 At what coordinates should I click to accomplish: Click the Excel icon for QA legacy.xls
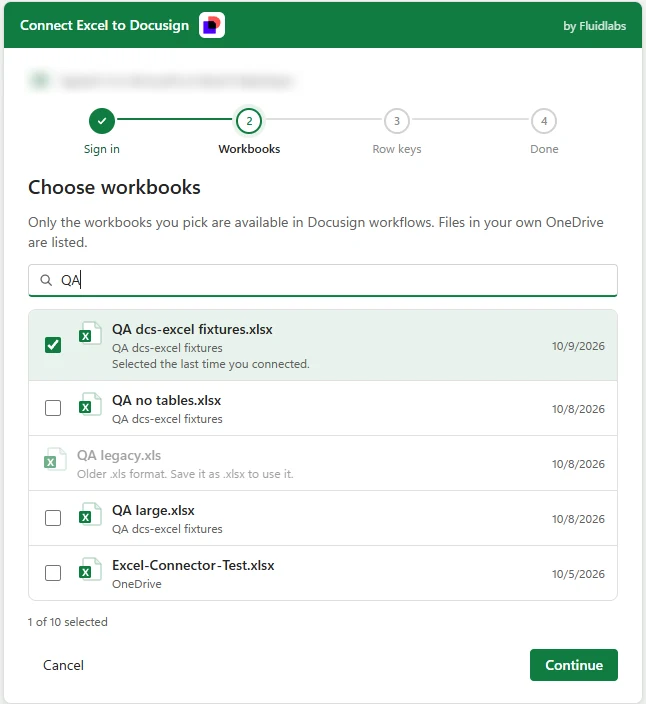click(x=55, y=459)
